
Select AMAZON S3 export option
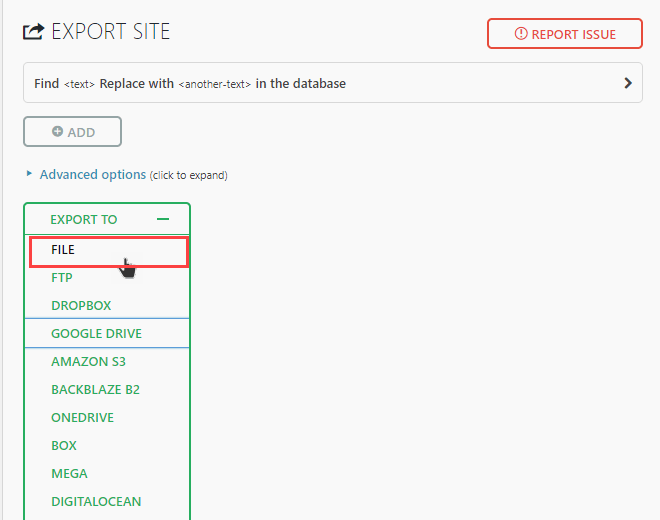[89, 362]
